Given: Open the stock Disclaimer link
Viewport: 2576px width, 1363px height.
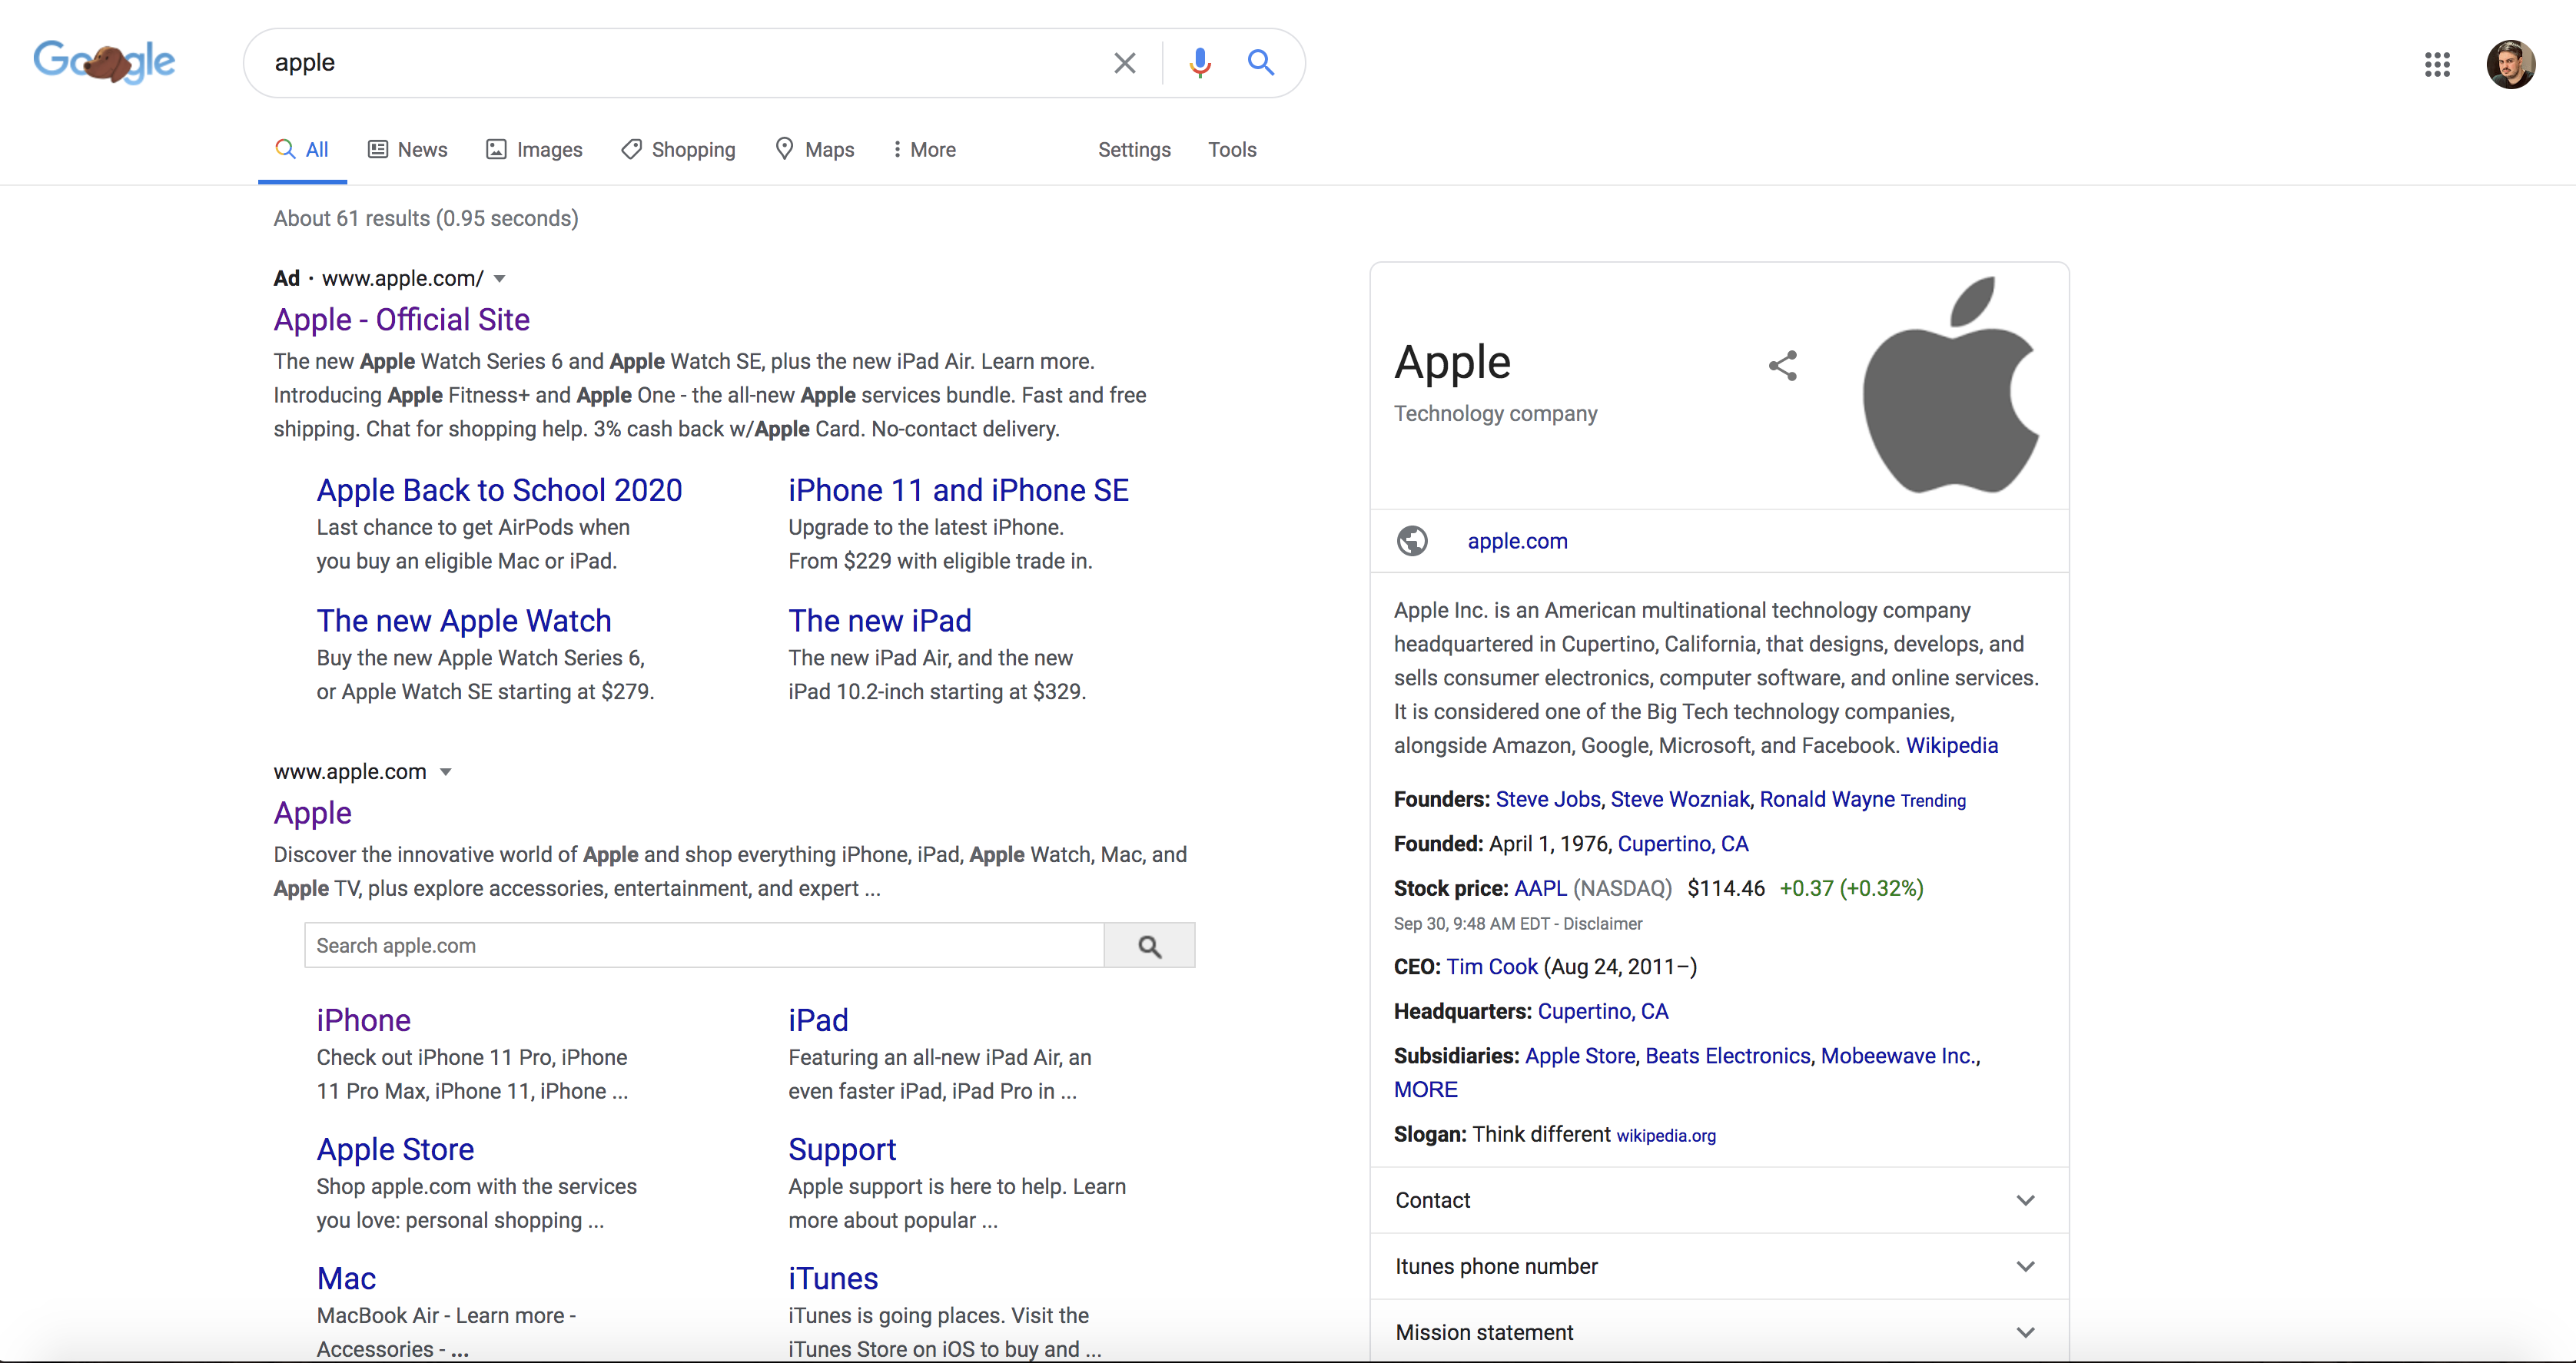Looking at the screenshot, I should point(1602,924).
